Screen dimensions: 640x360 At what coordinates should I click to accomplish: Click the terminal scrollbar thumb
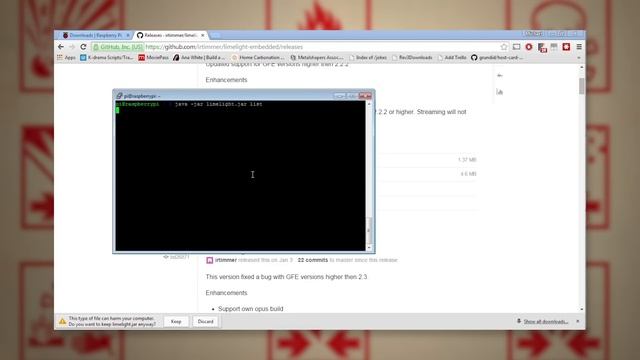(x=369, y=231)
